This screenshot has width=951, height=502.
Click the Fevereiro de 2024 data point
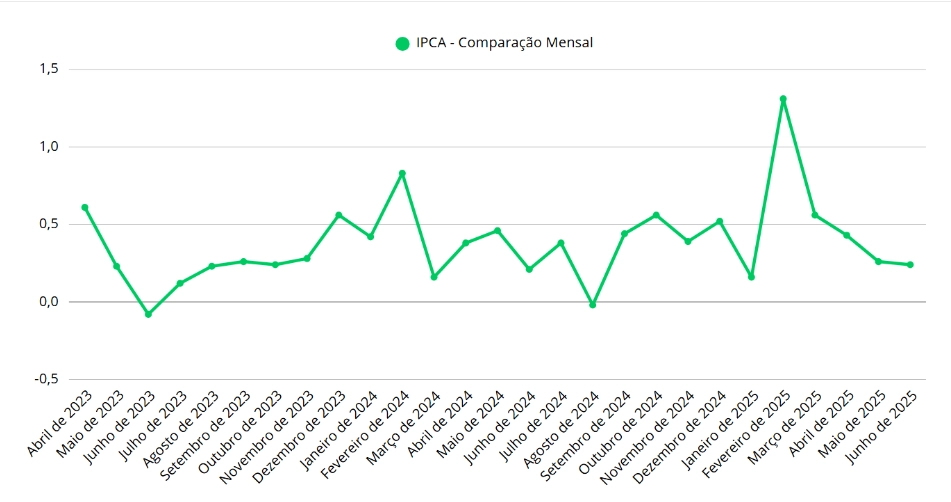tap(402, 173)
